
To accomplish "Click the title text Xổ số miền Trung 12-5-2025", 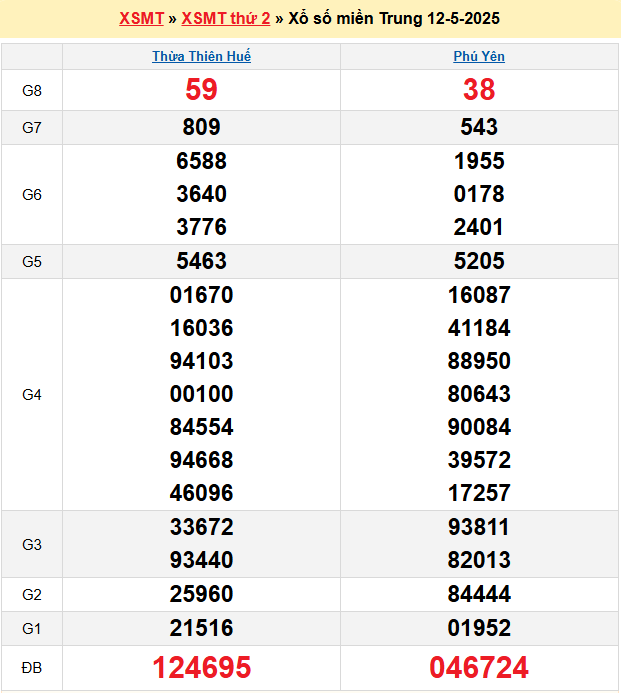I will pos(394,18).
